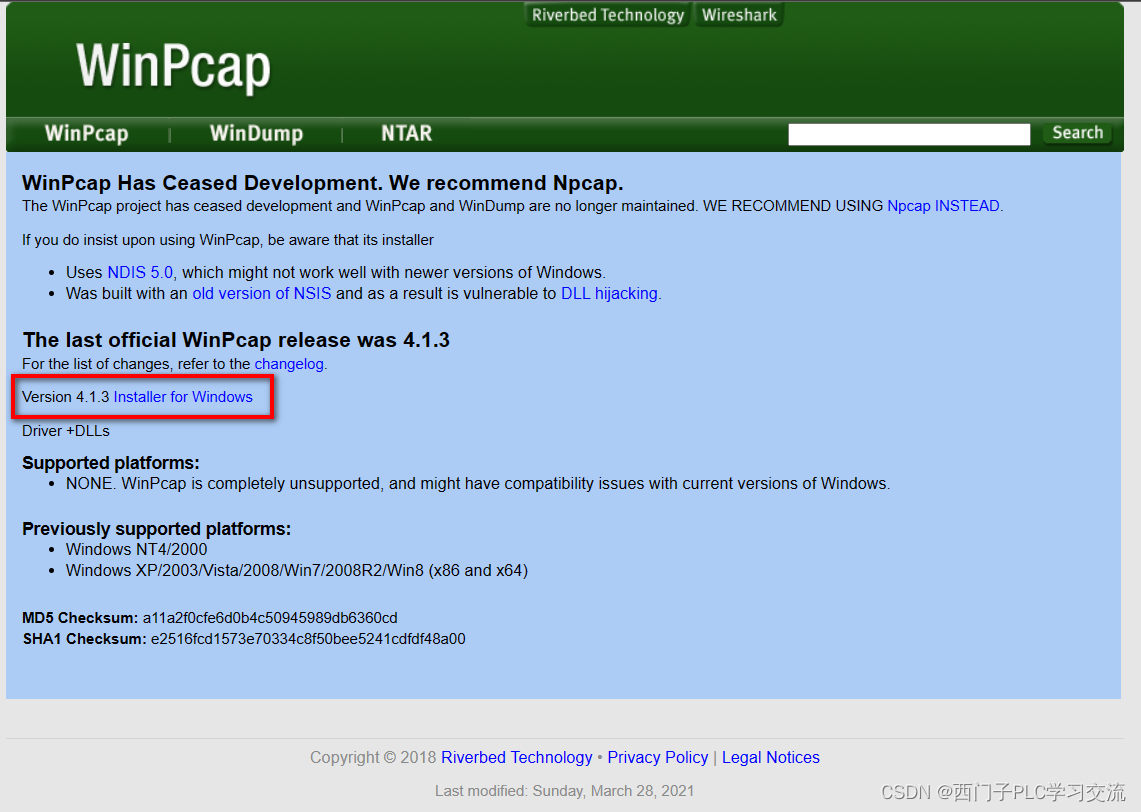The image size is (1141, 812).
Task: Open Riverbed Technology footer link
Action: point(517,757)
